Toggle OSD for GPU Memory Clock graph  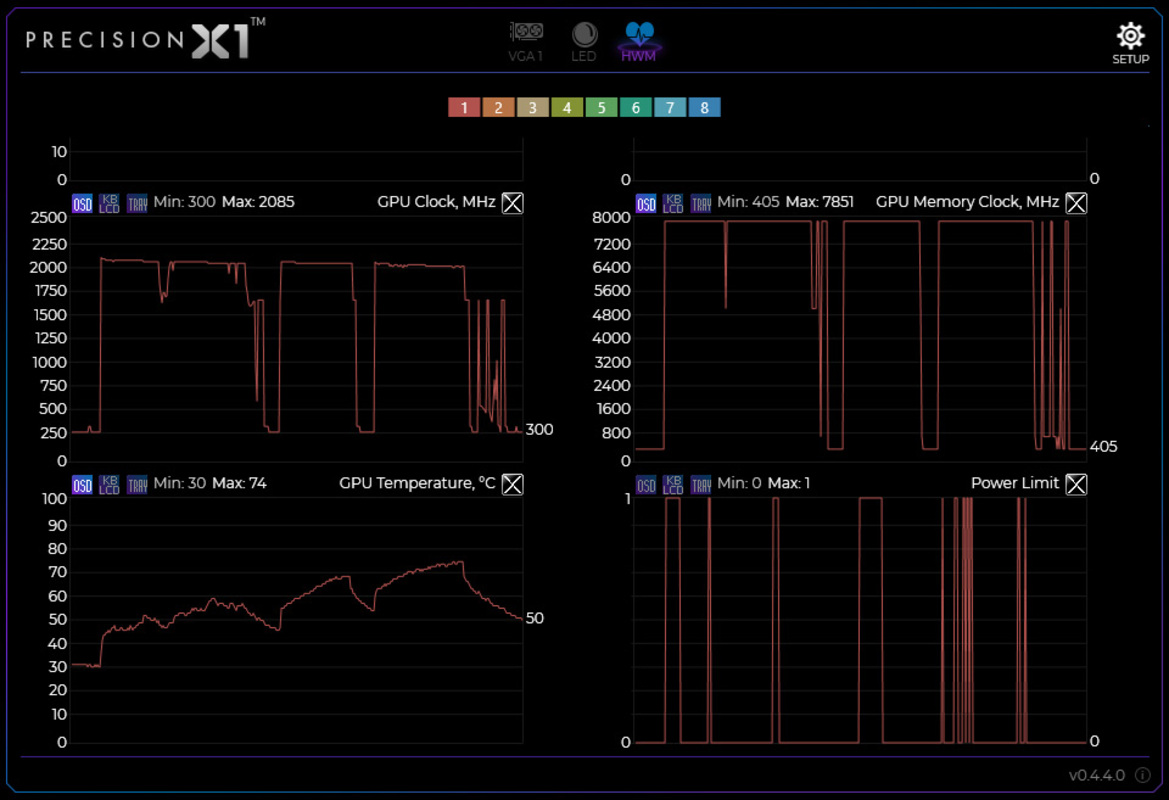pyautogui.click(x=646, y=203)
